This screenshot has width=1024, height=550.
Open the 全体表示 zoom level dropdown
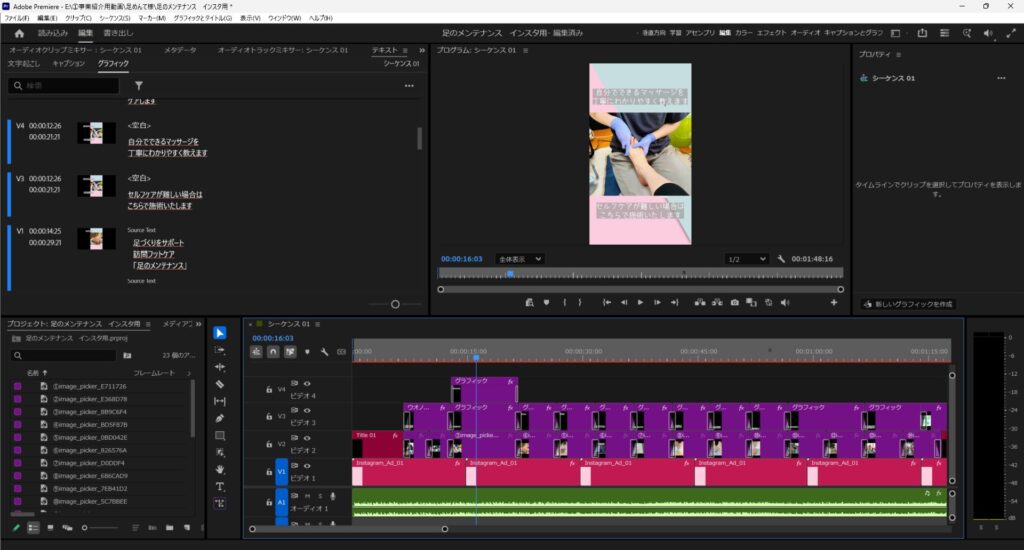pos(520,259)
